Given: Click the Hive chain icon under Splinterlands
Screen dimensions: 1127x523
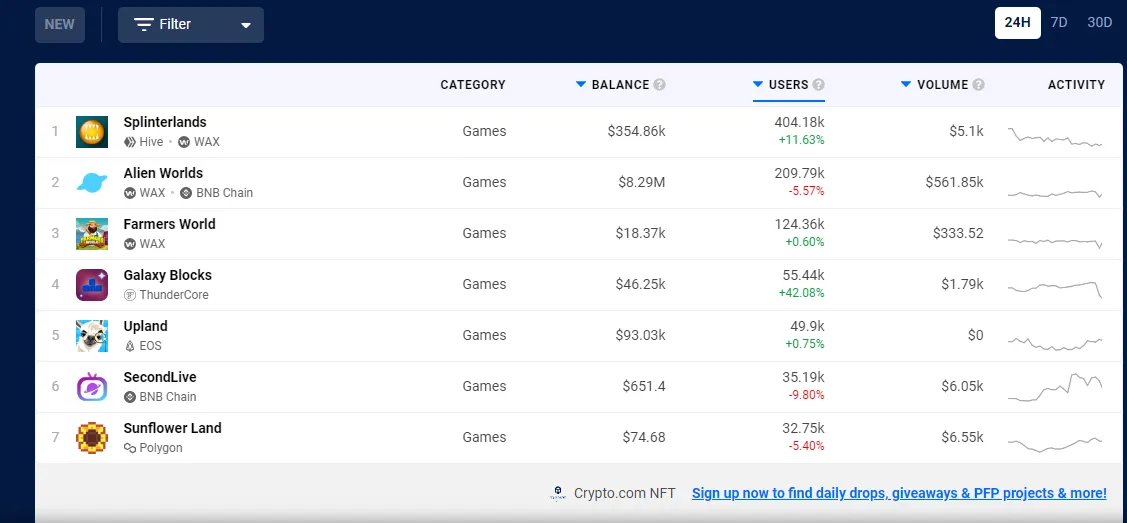Looking at the screenshot, I should click(130, 142).
